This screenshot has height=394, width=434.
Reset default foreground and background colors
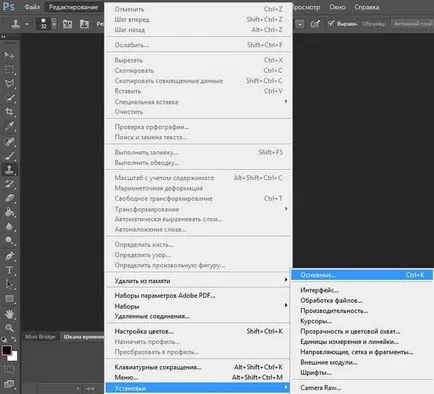pos(4,340)
